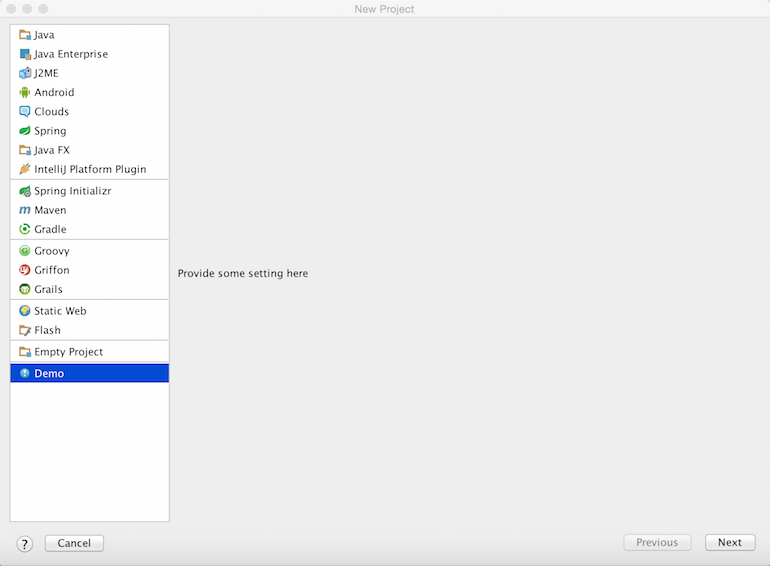Click the Clouds speech bubble icon
Image resolution: width=770 pixels, height=566 pixels.
(x=25, y=112)
